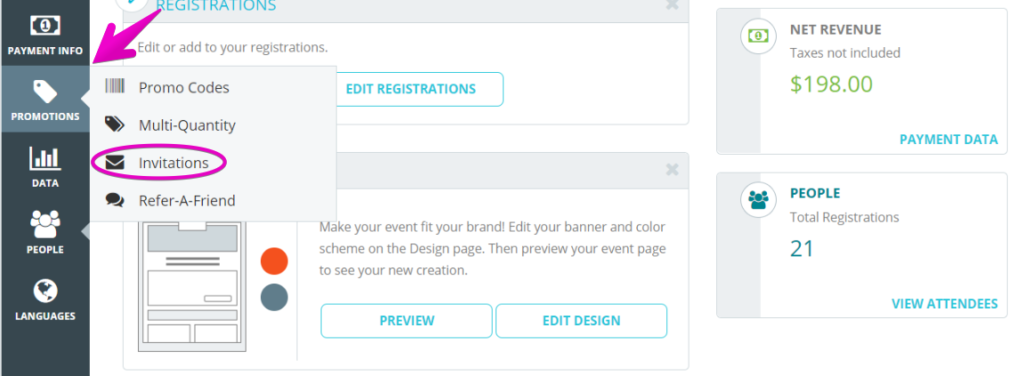Select Promo Codes from promotions menu
Screen dimensions: 1024x376
pos(184,87)
